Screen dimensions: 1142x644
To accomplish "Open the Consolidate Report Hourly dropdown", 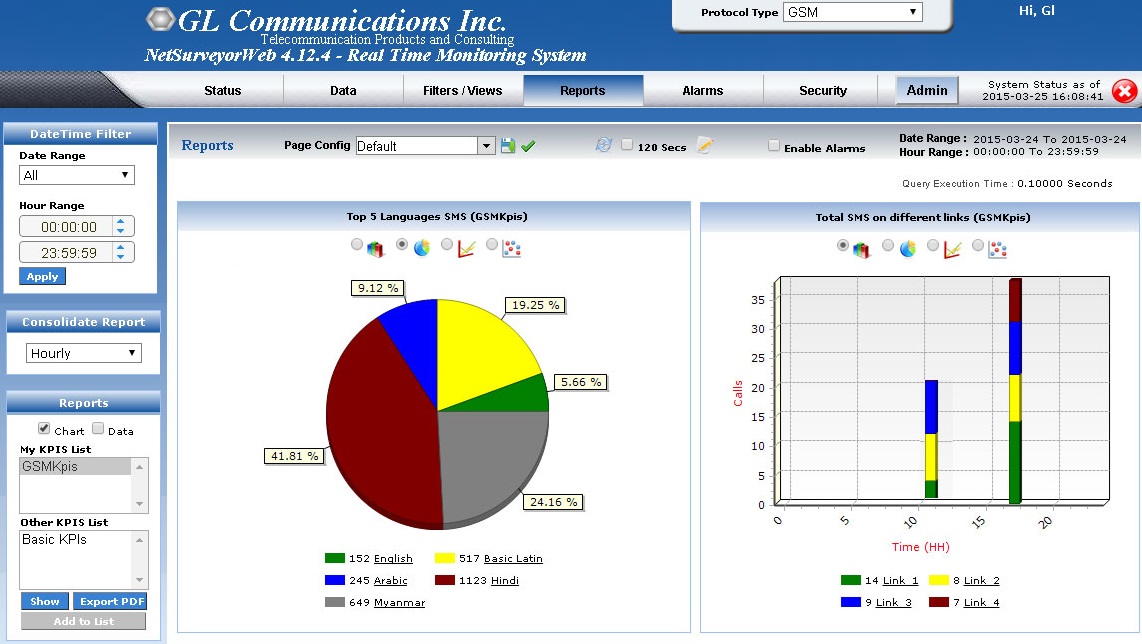I will pyautogui.click(x=83, y=353).
